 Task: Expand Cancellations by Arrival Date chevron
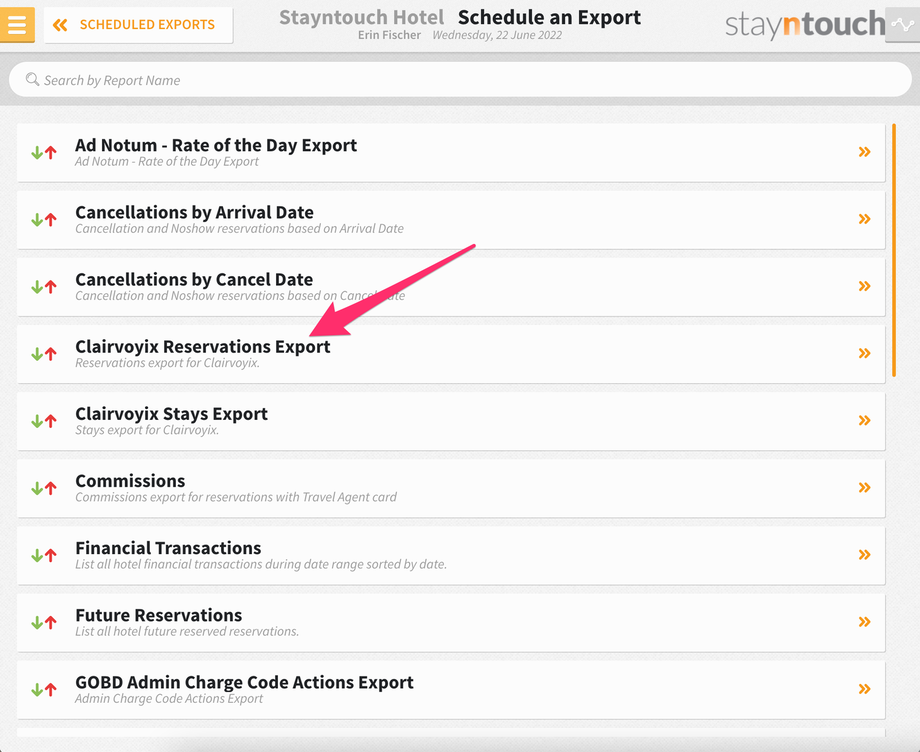click(864, 219)
